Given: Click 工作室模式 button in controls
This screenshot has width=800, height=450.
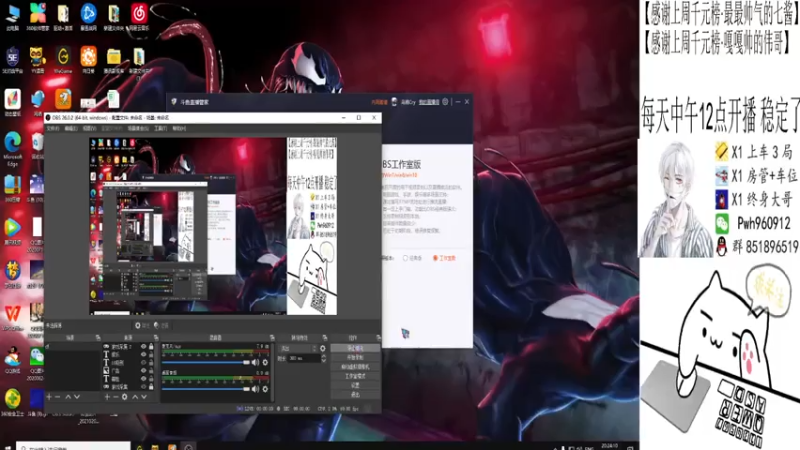Looking at the screenshot, I should coord(355,376).
